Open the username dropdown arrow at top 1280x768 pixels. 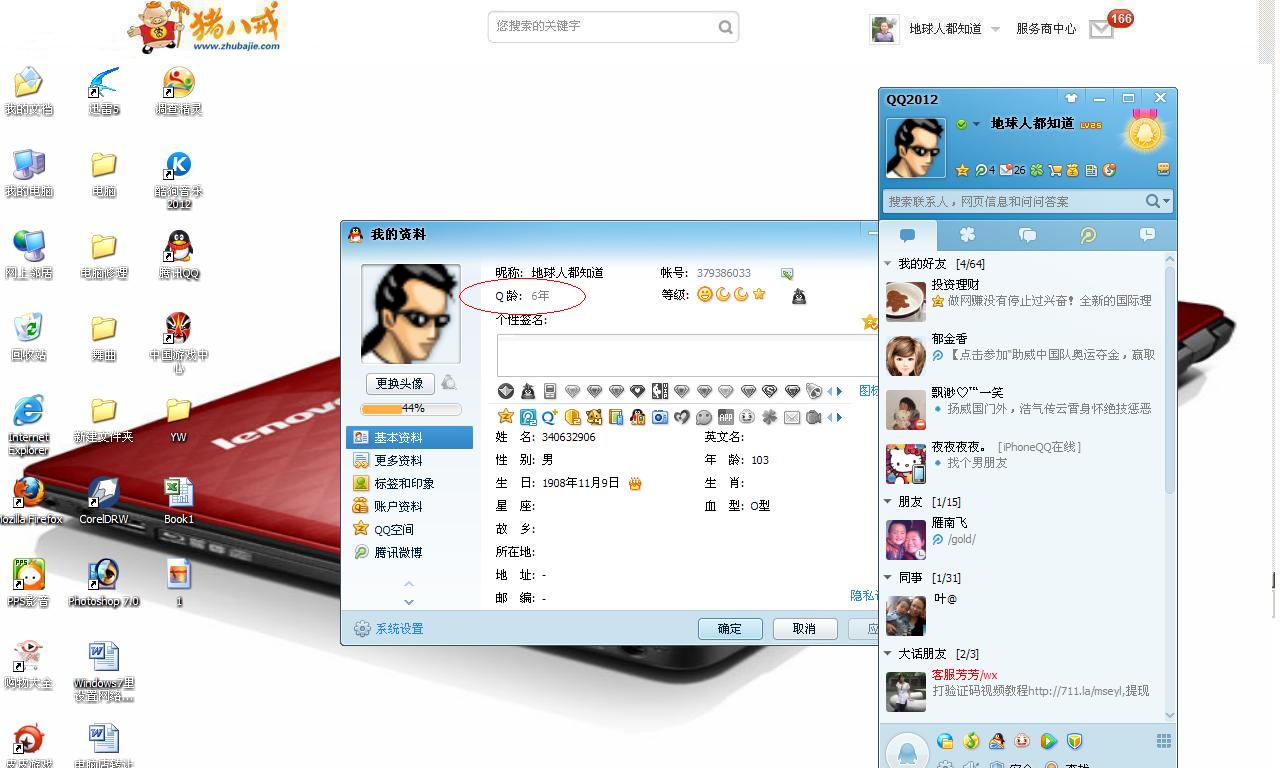[995, 29]
